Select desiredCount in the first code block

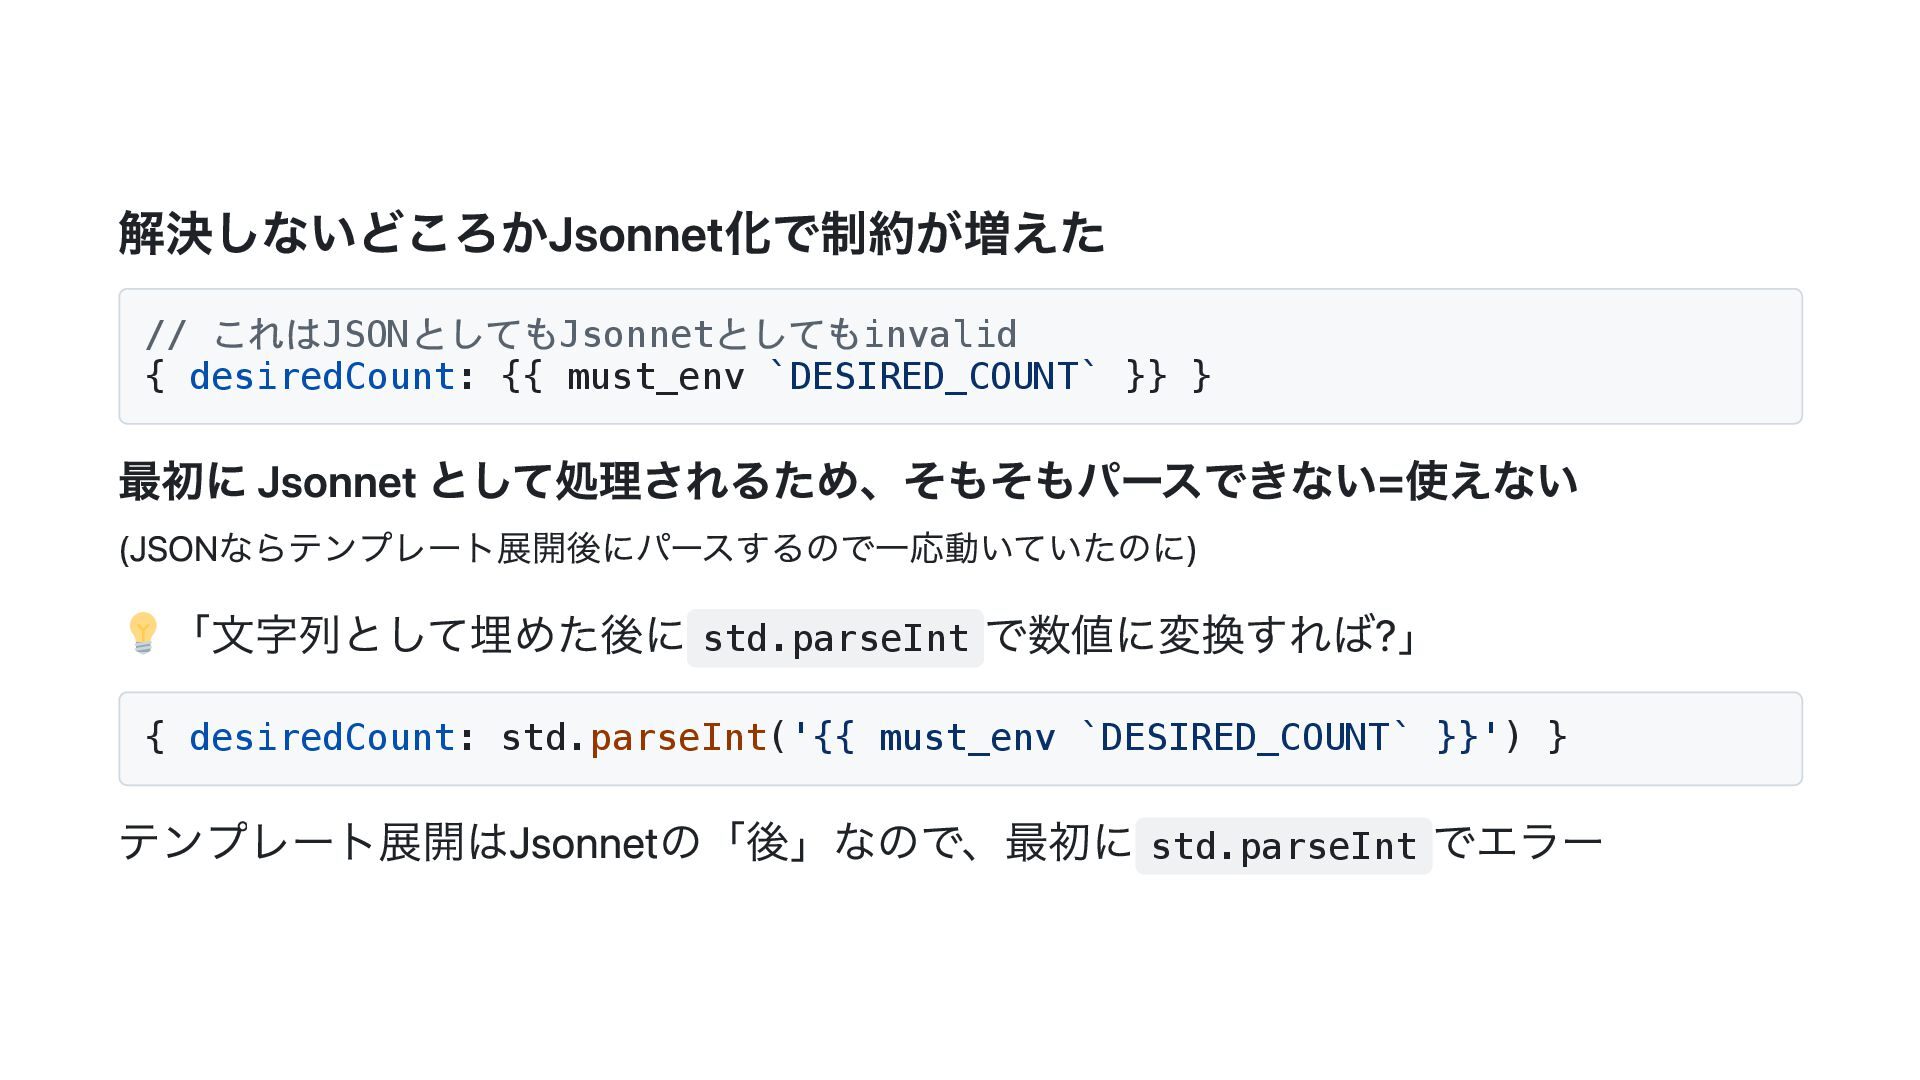tap(322, 377)
